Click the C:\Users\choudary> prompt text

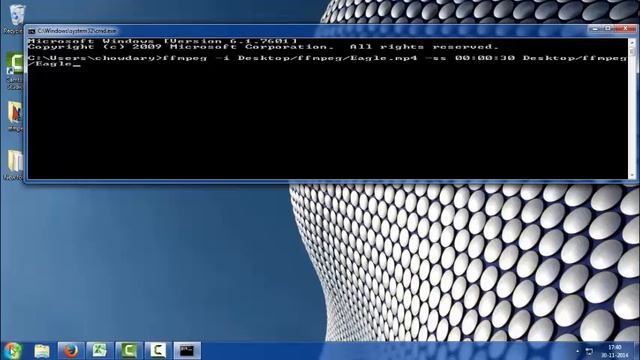point(95,58)
